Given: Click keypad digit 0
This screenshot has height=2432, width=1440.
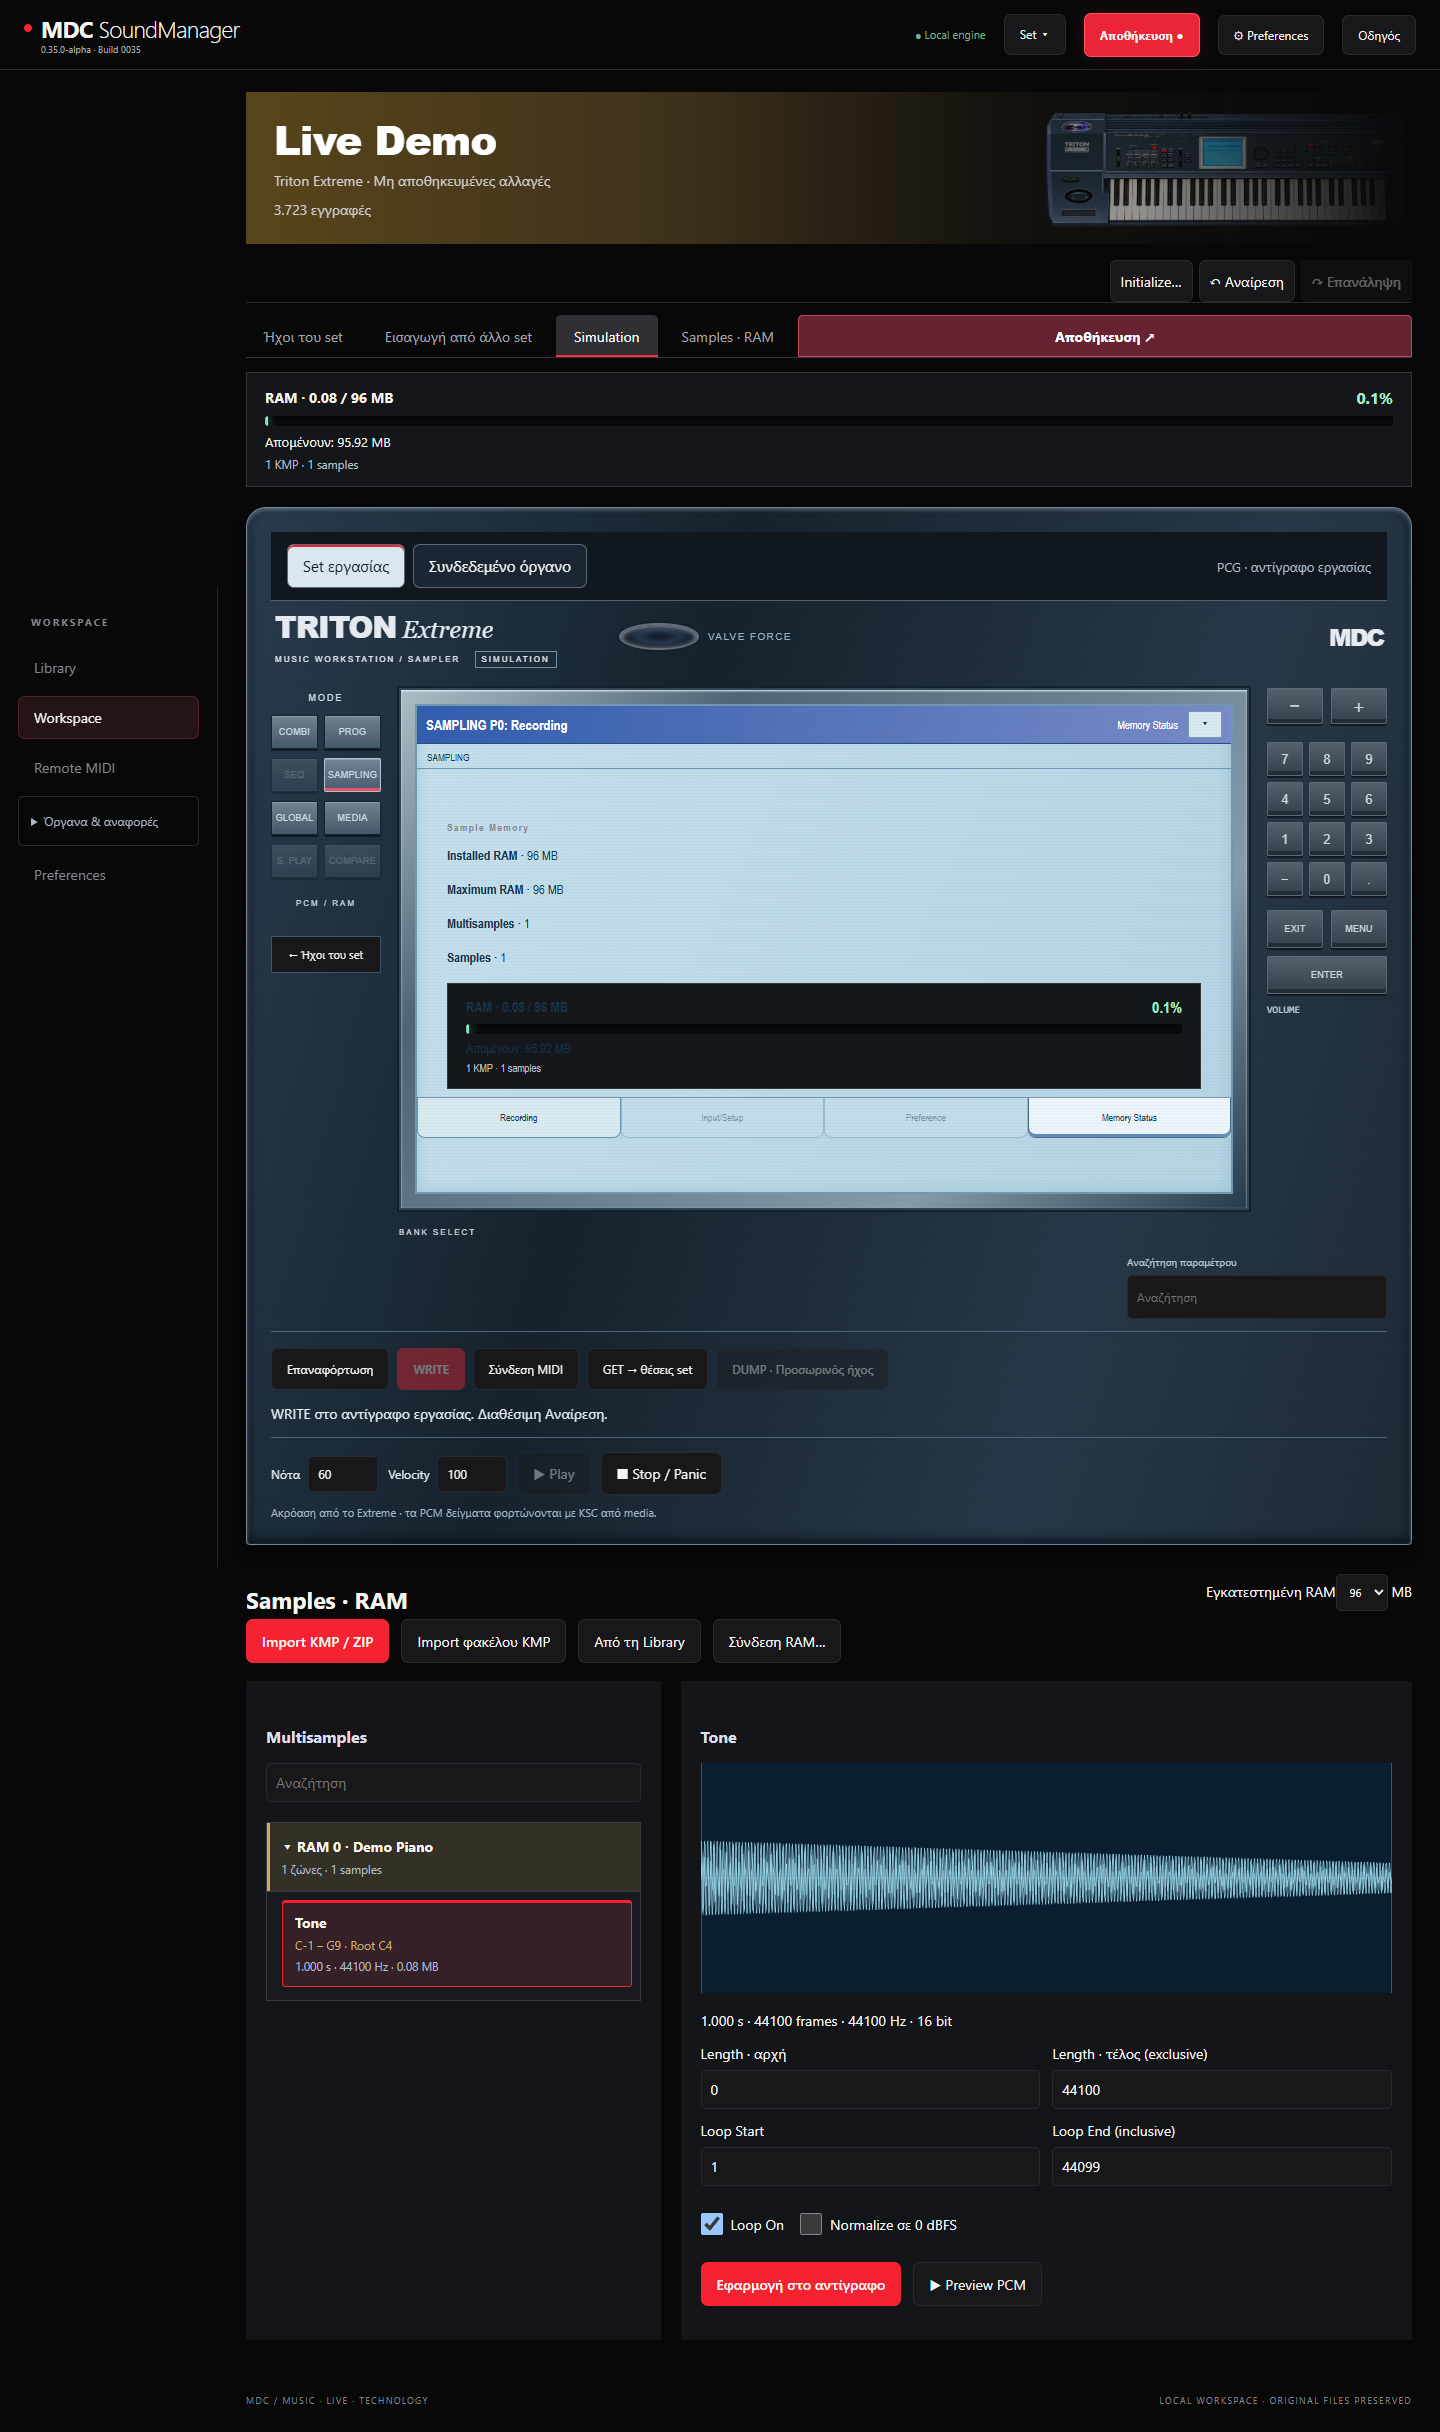Looking at the screenshot, I should 1327,879.
